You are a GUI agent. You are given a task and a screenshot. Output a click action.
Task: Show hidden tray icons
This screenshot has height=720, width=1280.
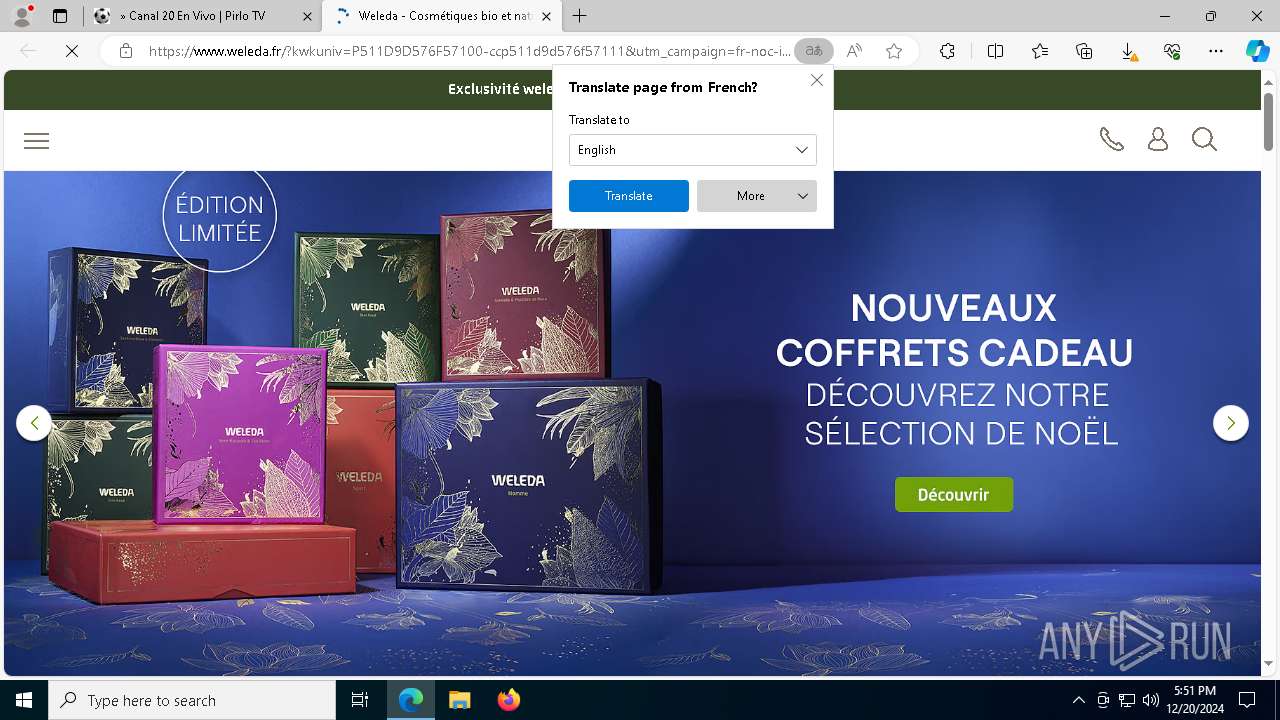pyautogui.click(x=1078, y=700)
